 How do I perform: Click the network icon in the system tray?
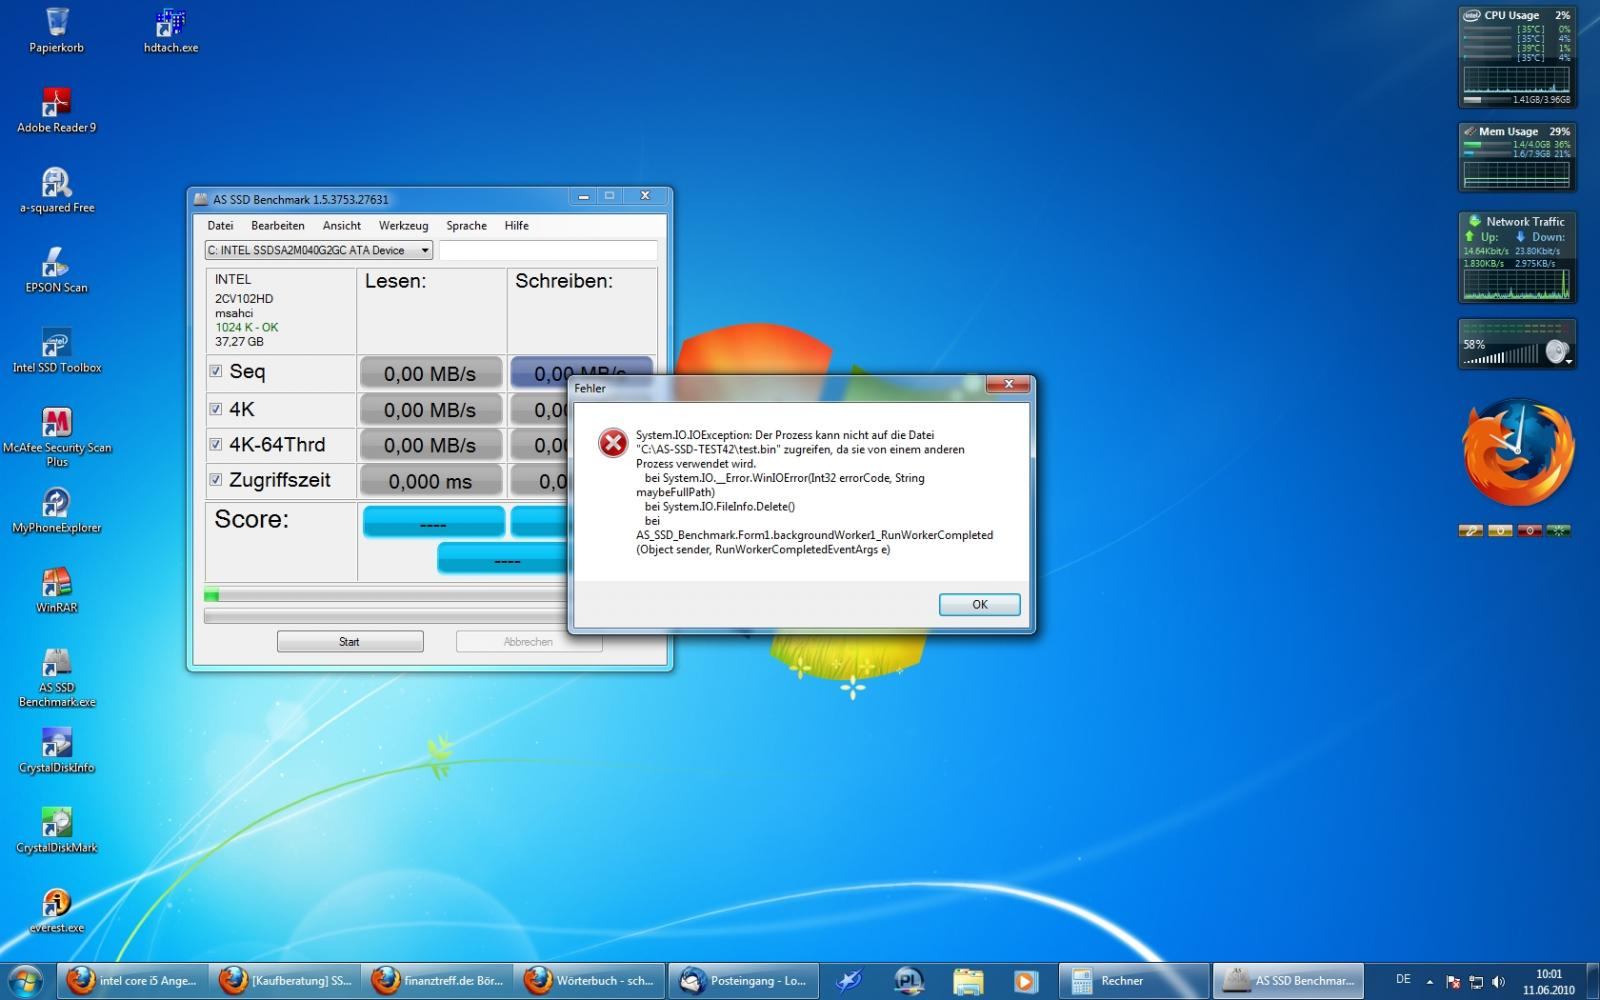(x=1476, y=982)
